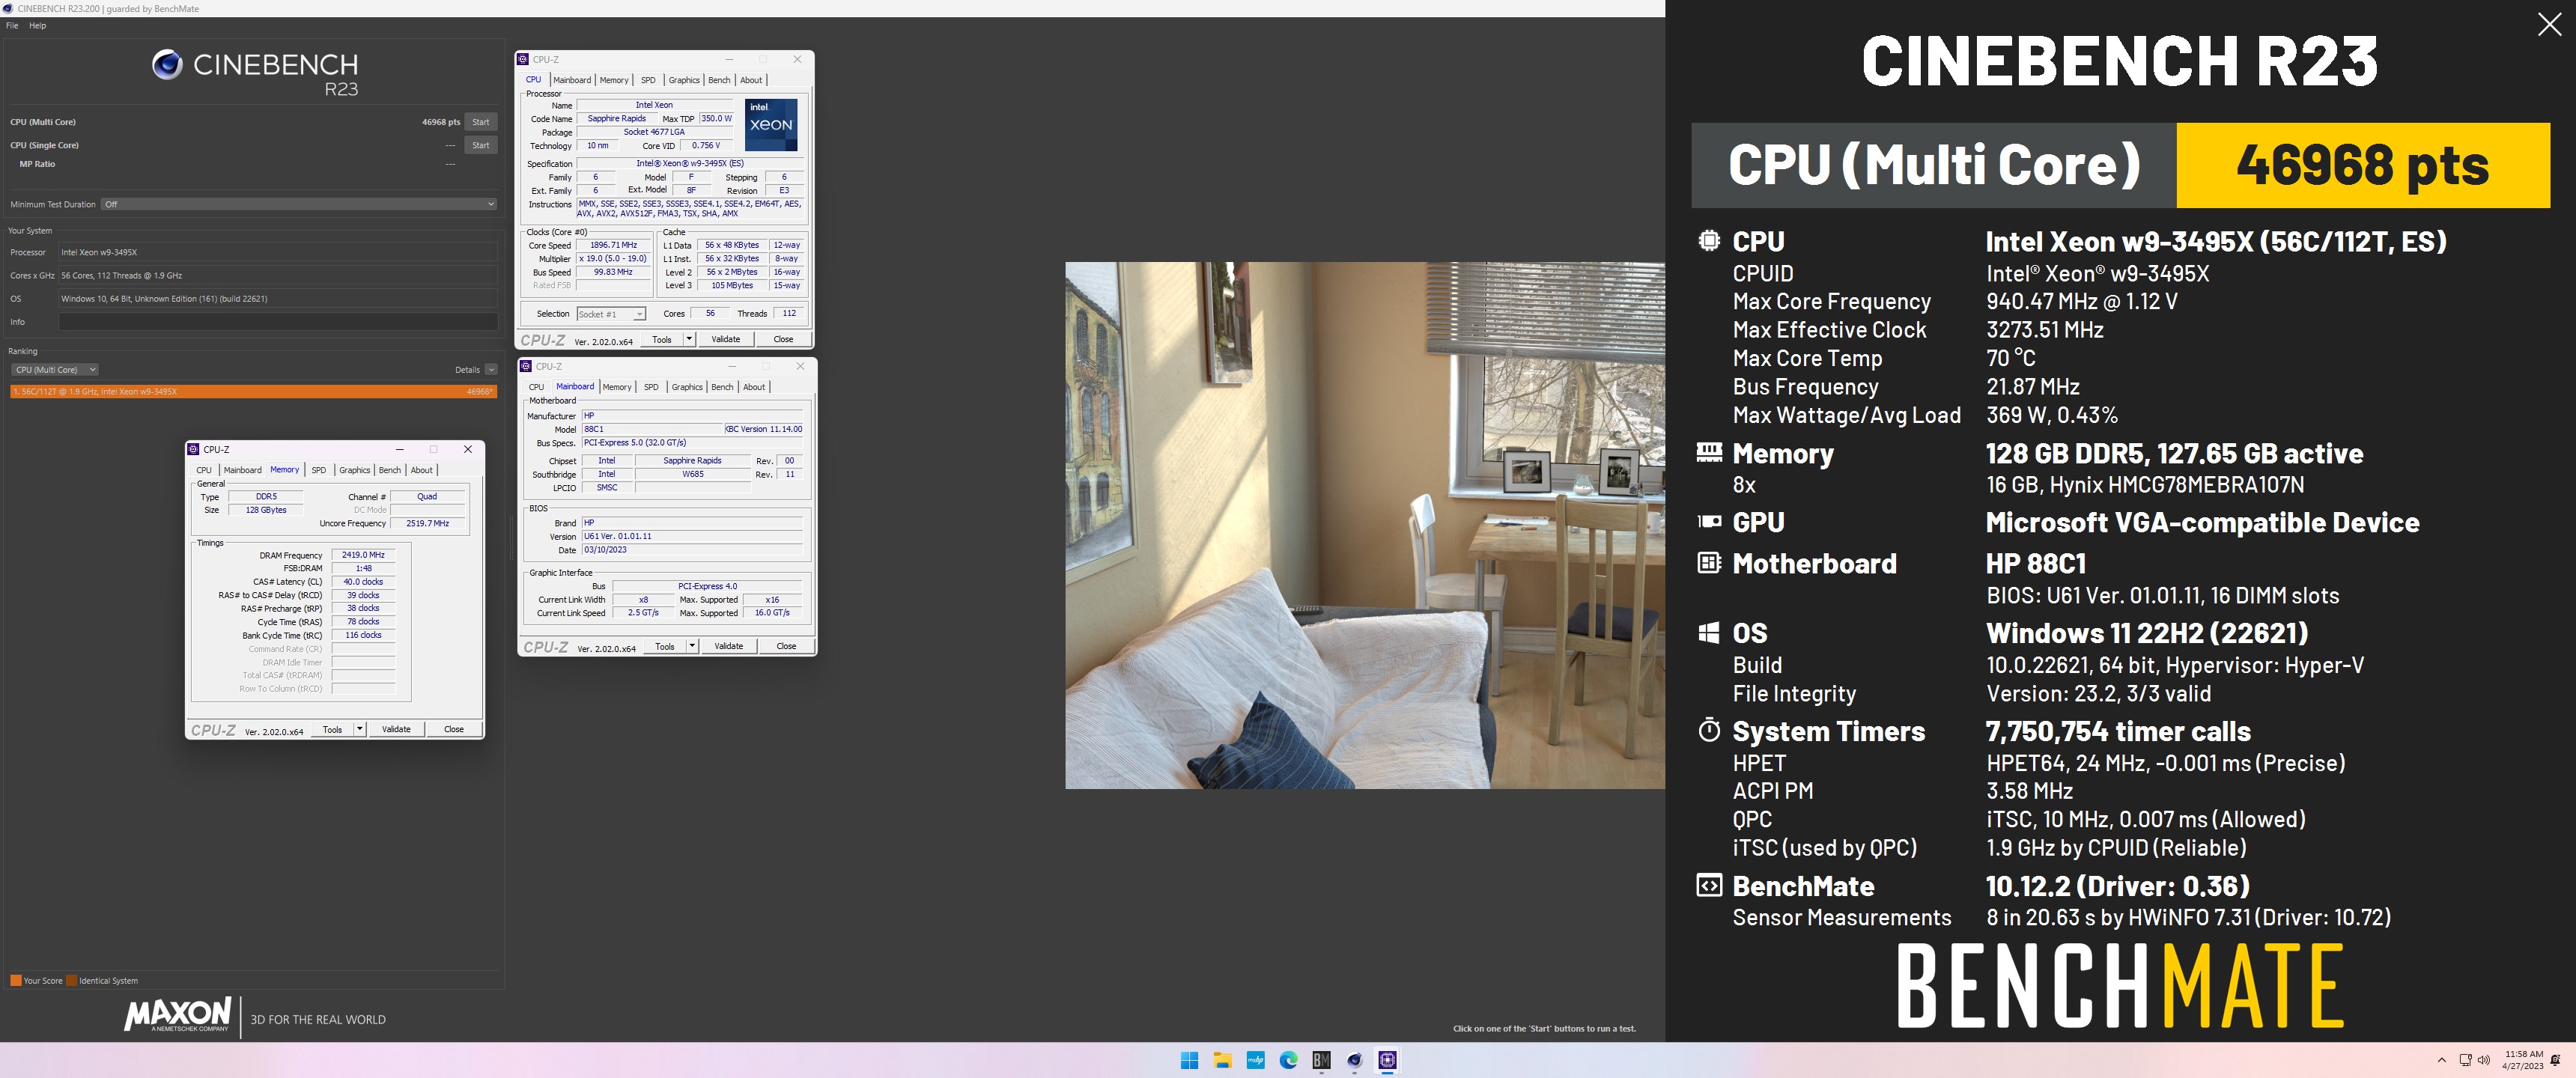Screen dimensions: 2576x1078
Task: Click the BenchMate code icon in panel
Action: pyautogui.click(x=1709, y=886)
